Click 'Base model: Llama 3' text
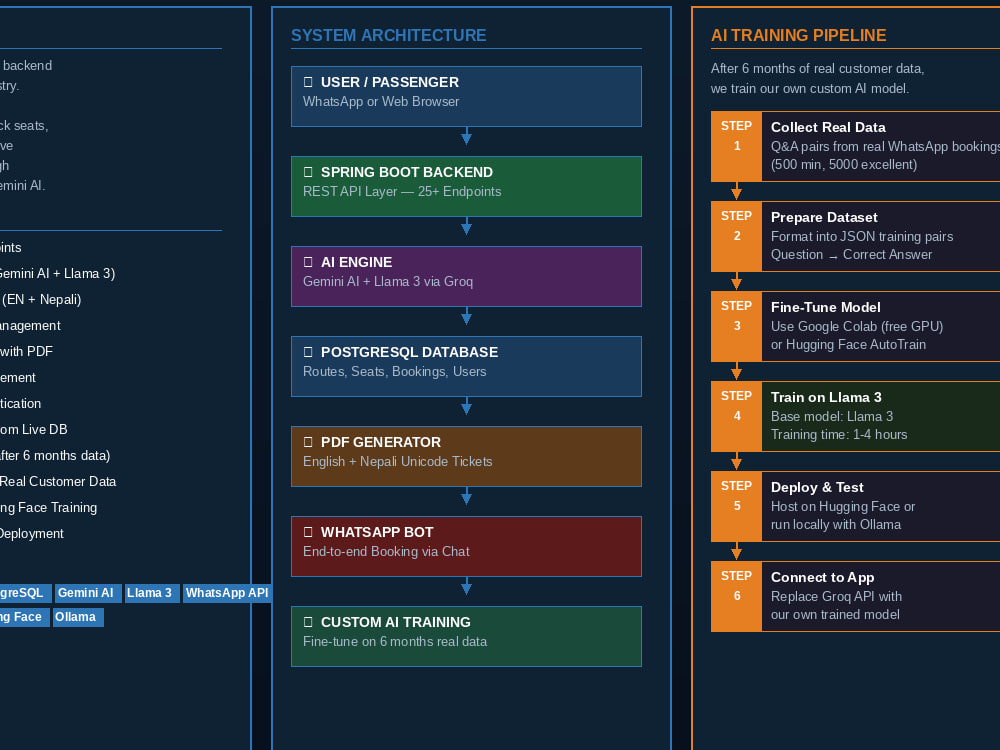 pyautogui.click(x=832, y=416)
